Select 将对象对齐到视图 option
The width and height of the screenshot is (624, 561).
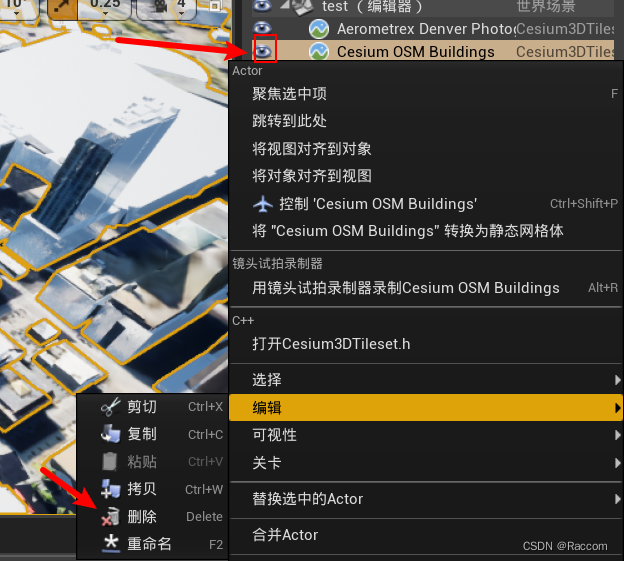[426, 176]
